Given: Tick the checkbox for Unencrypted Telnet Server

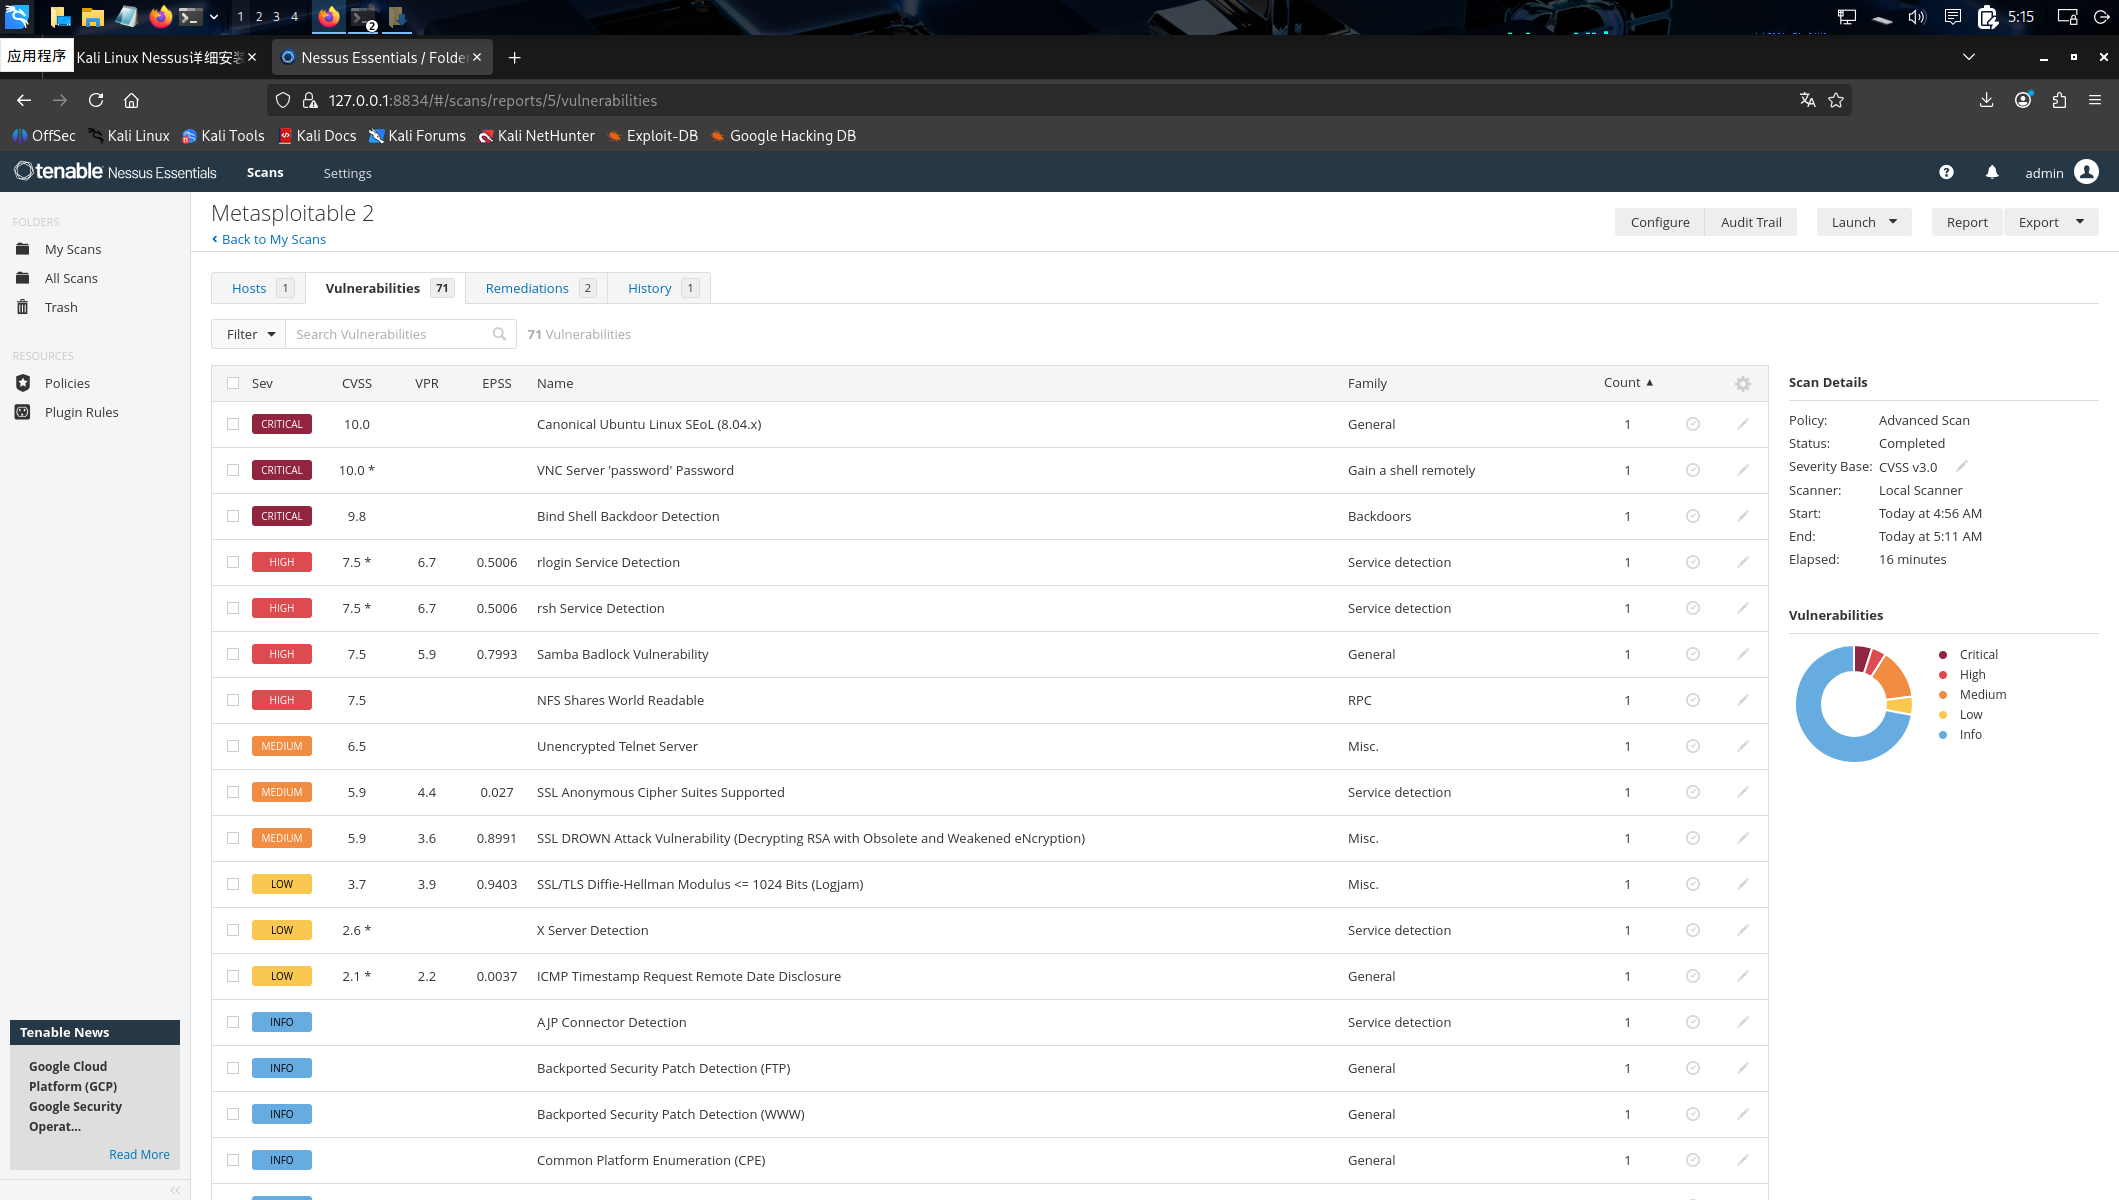Looking at the screenshot, I should coord(233,746).
